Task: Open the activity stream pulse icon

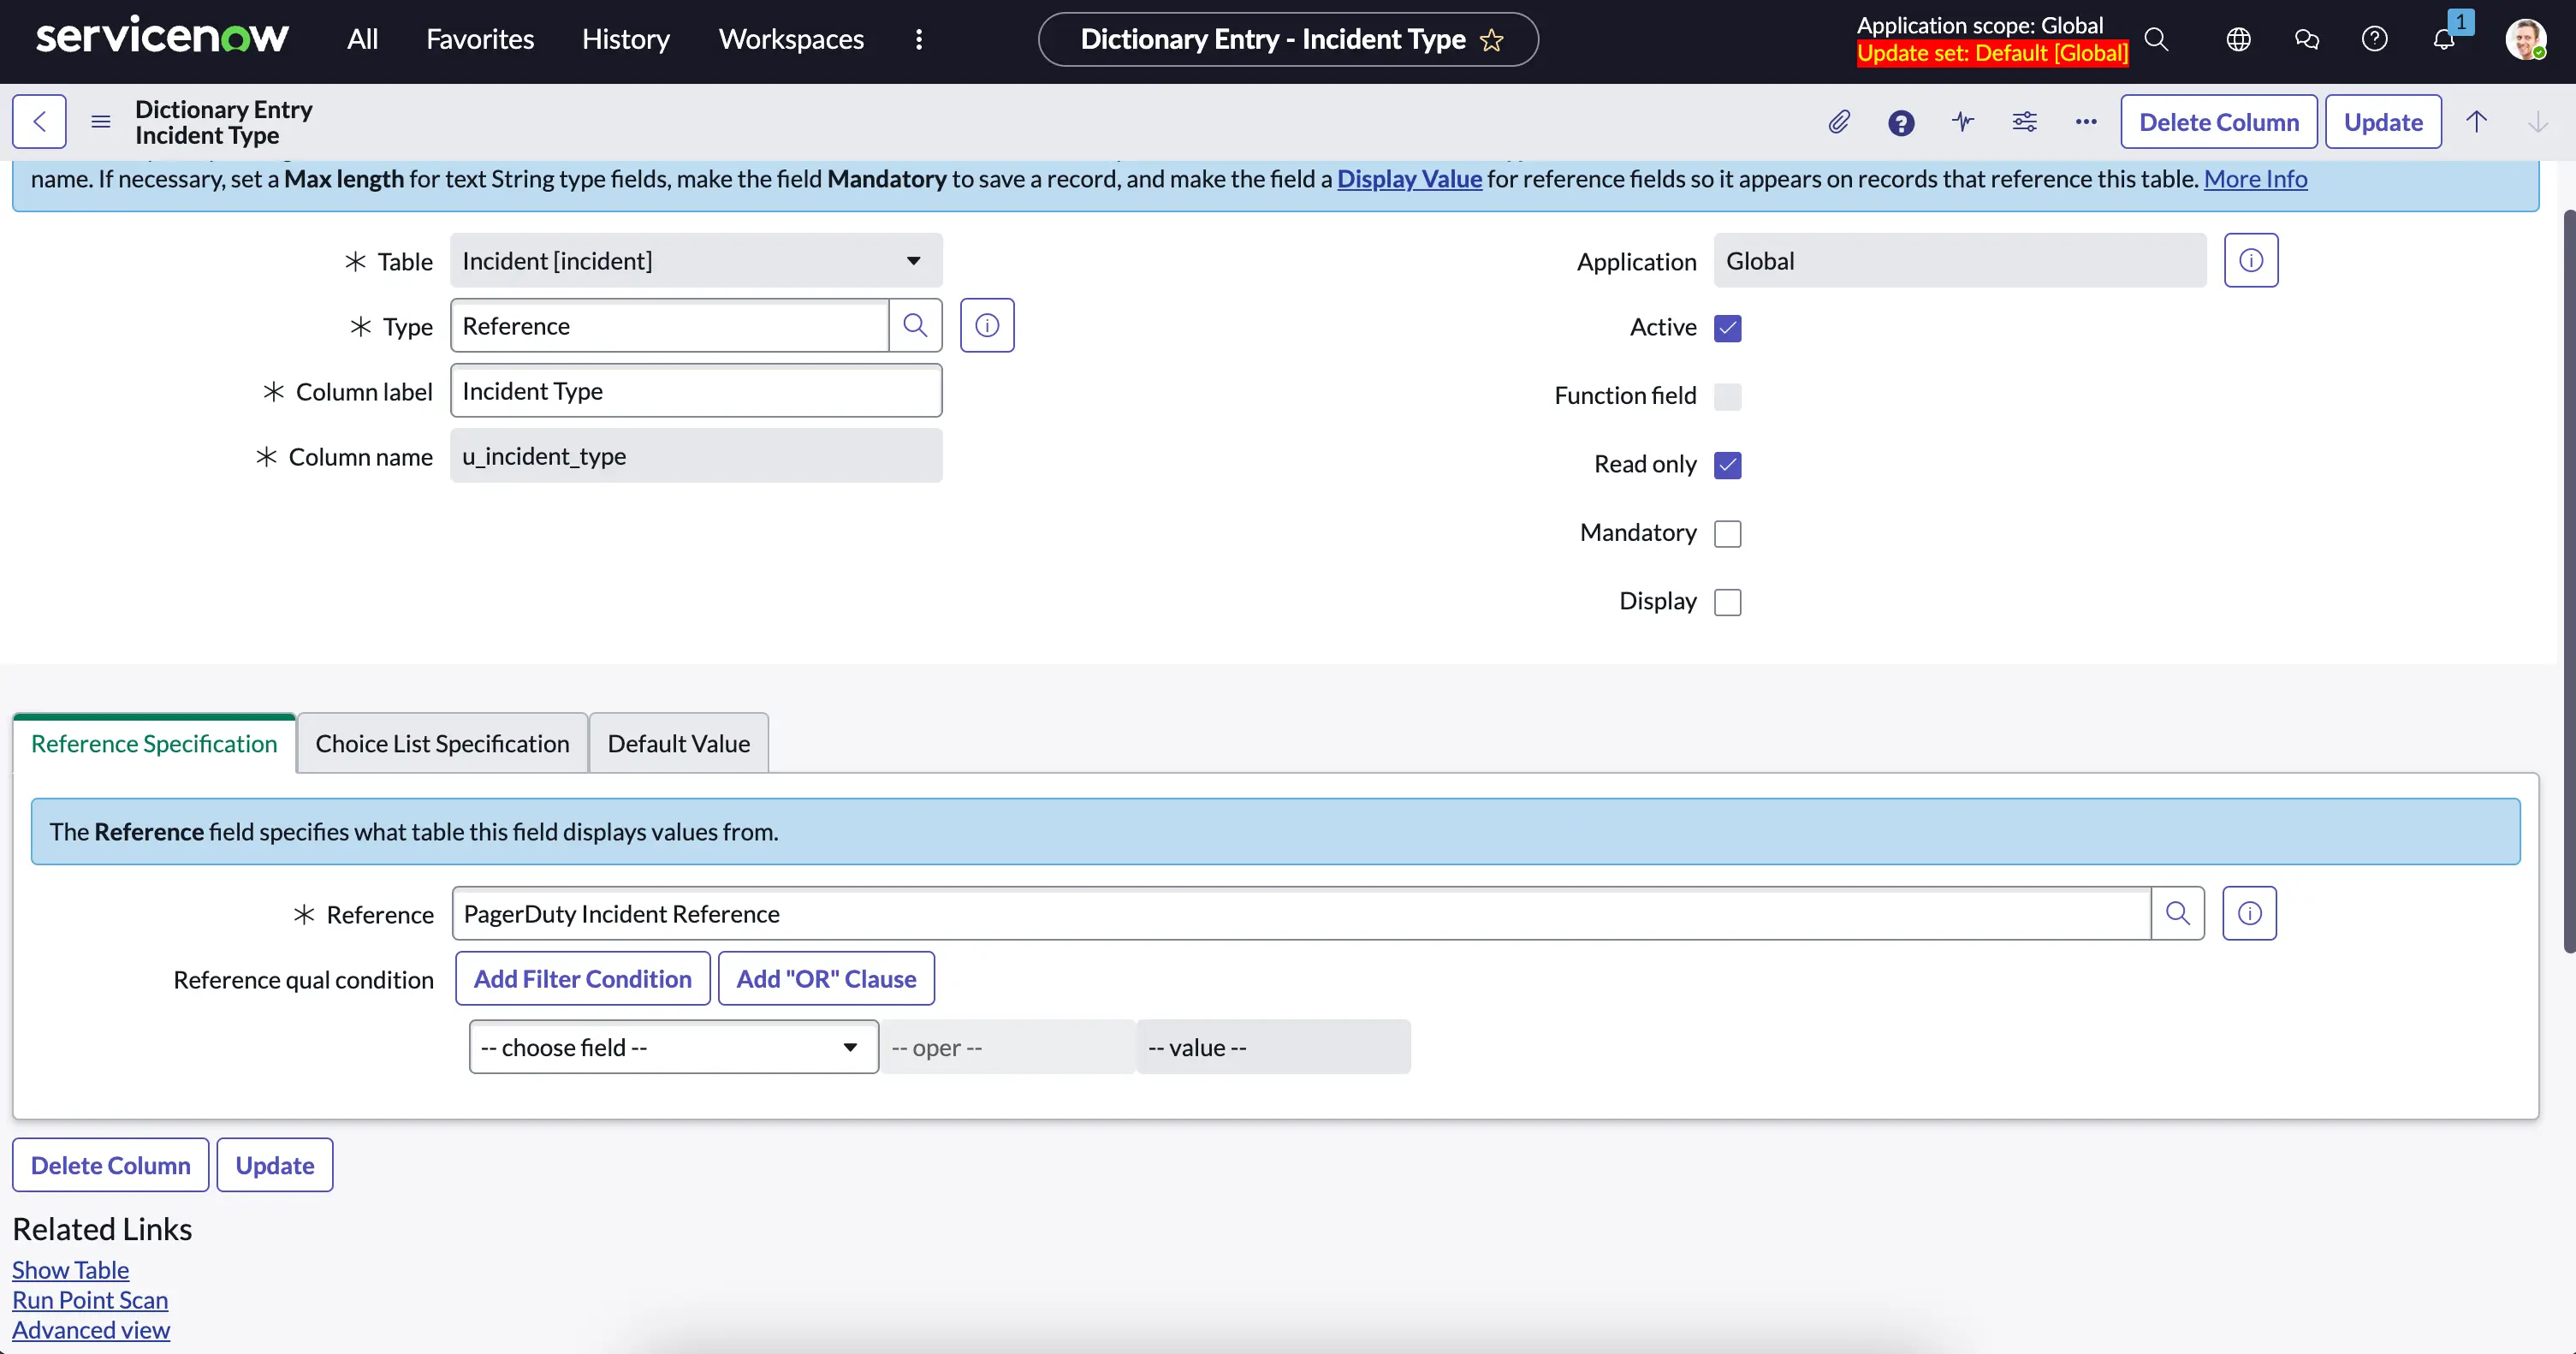Action: click(x=1962, y=122)
